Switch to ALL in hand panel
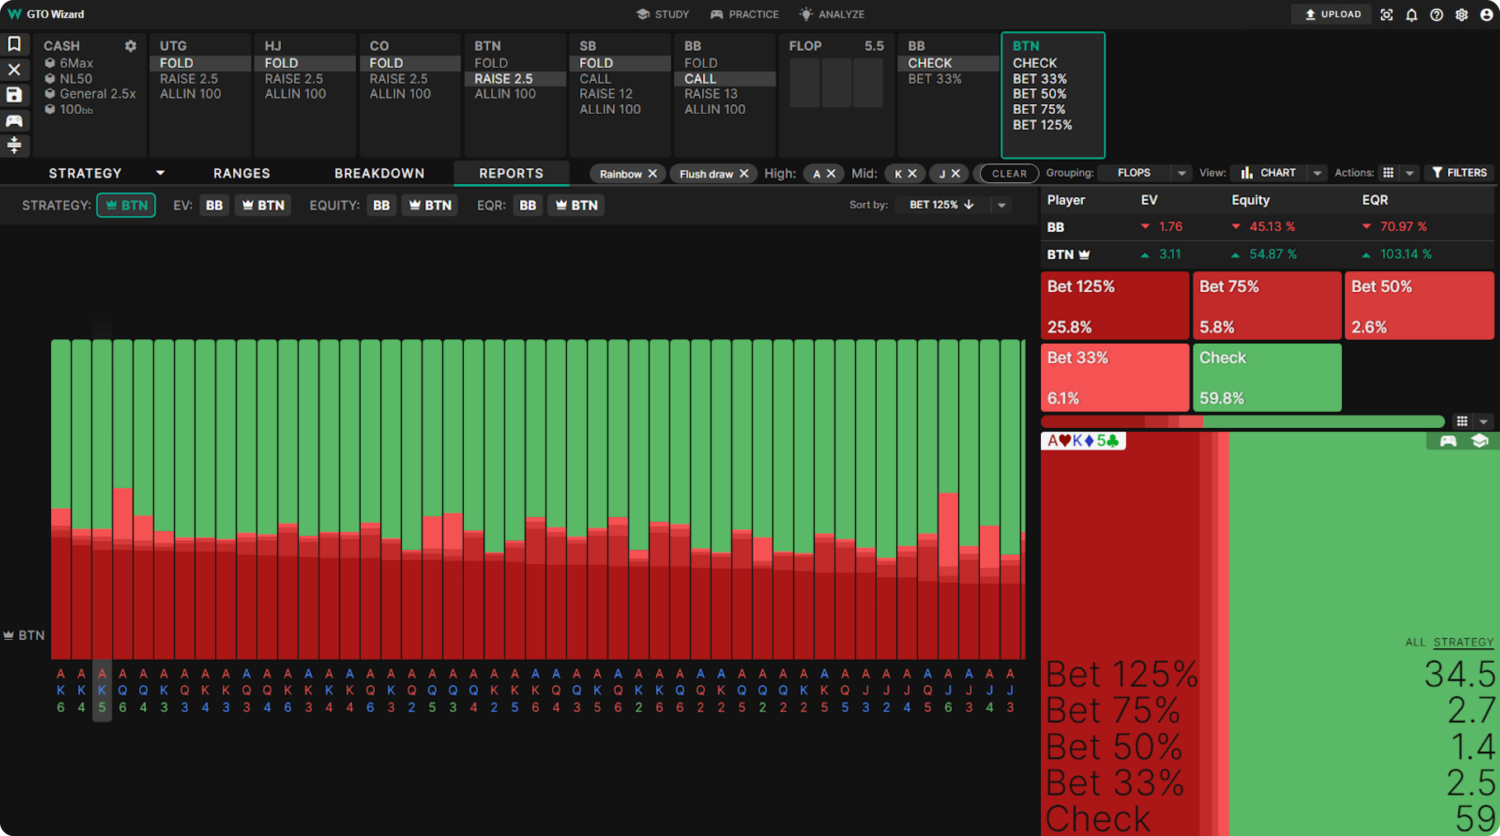This screenshot has width=1500, height=836. pyautogui.click(x=1415, y=642)
